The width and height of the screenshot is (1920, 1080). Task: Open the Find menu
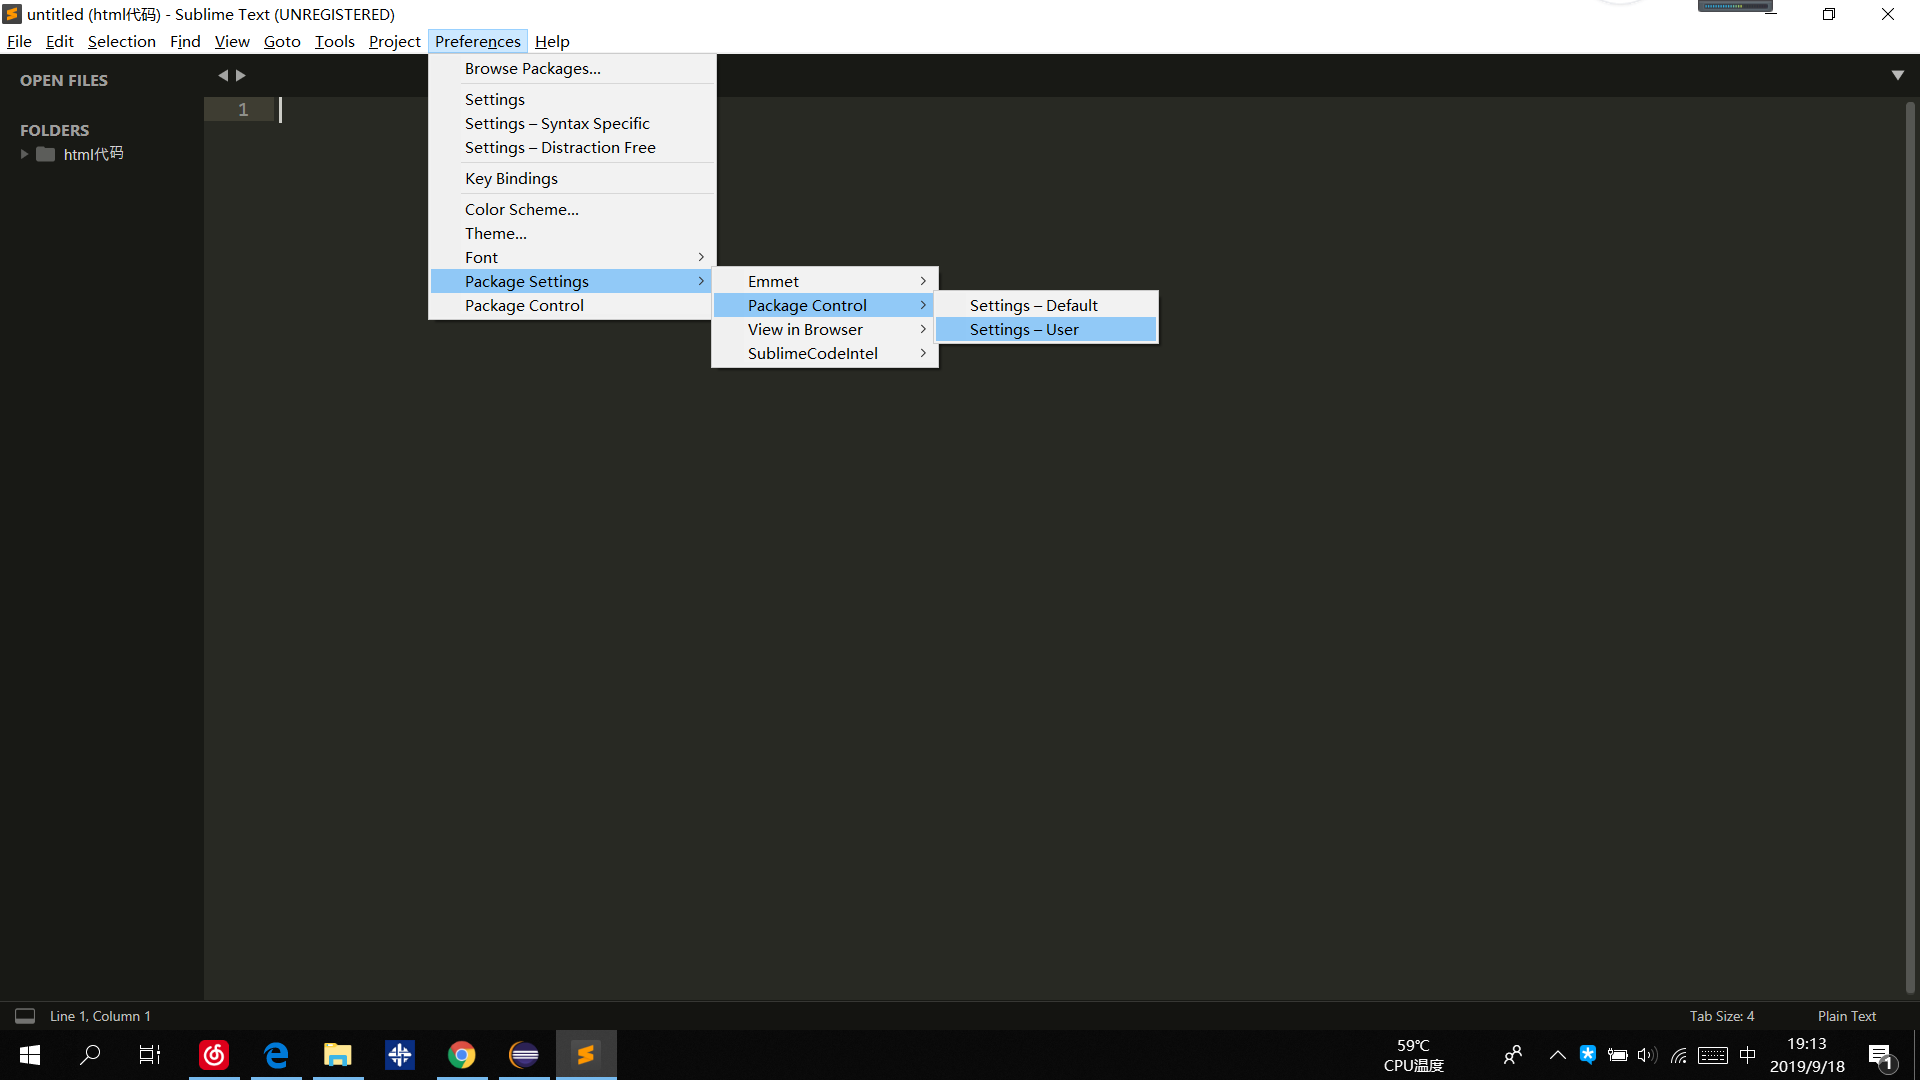[x=185, y=41]
